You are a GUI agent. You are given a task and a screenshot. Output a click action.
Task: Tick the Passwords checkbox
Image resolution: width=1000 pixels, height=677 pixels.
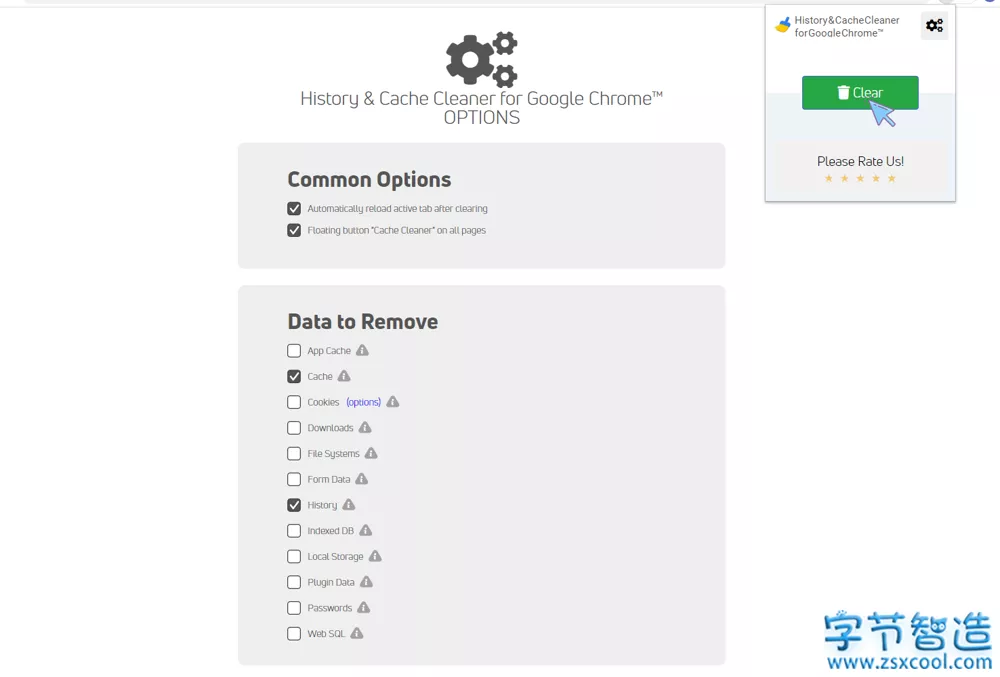click(294, 608)
